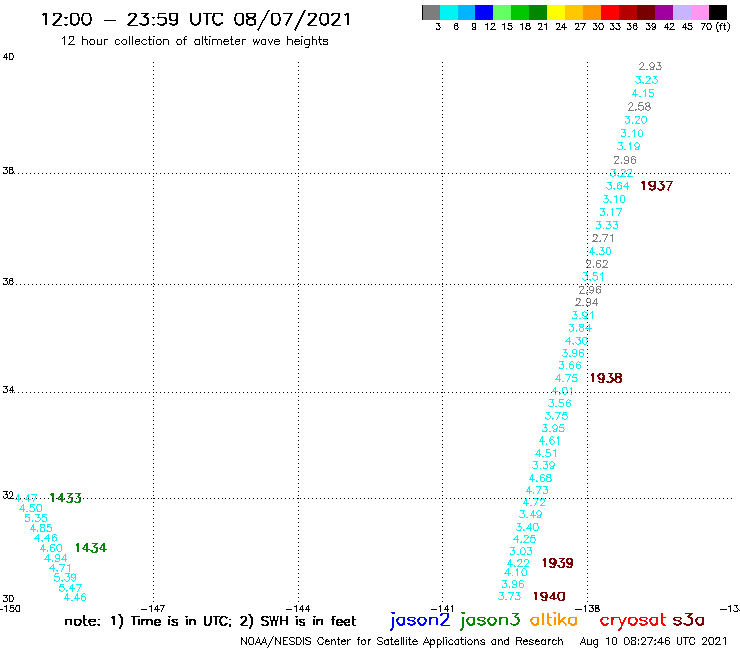Click the s3a satellite legend label
Viewport: 740px width, 650px height.
point(688,620)
